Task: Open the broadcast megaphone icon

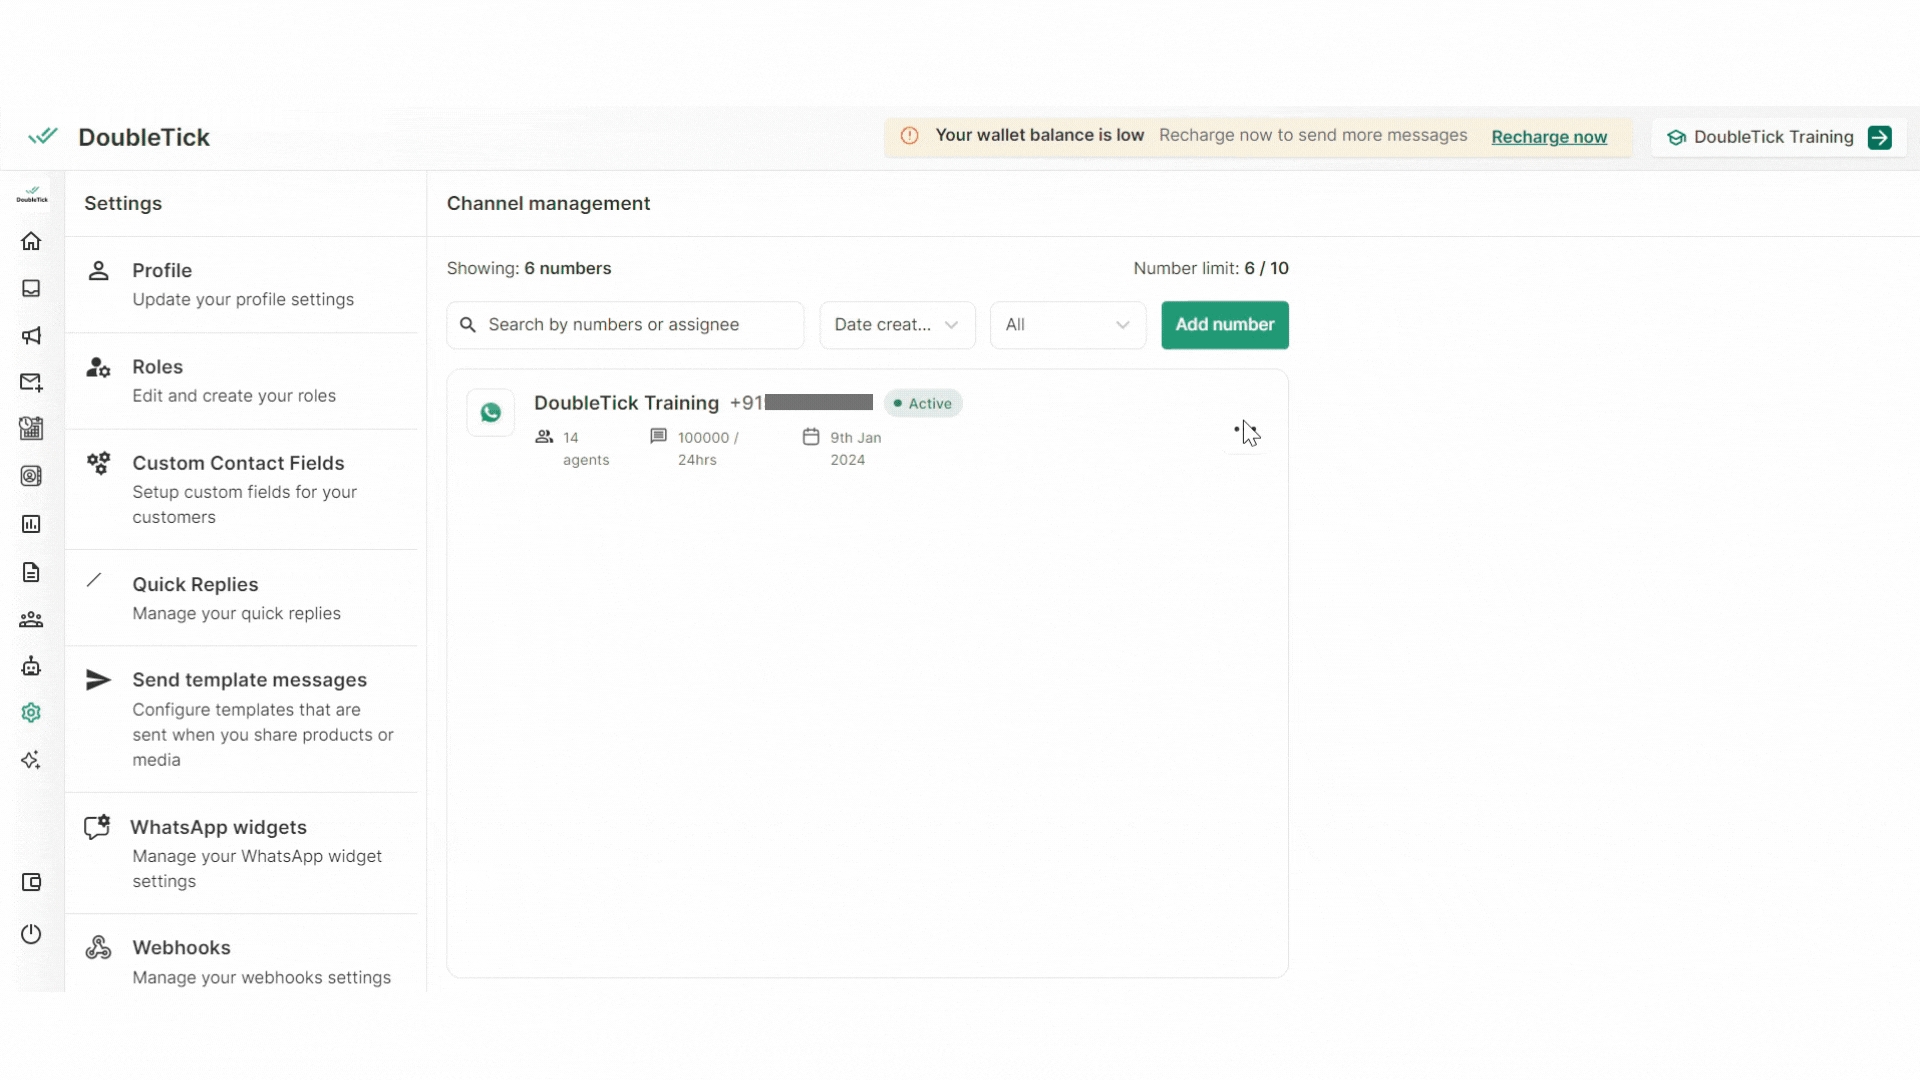Action: pos(31,336)
